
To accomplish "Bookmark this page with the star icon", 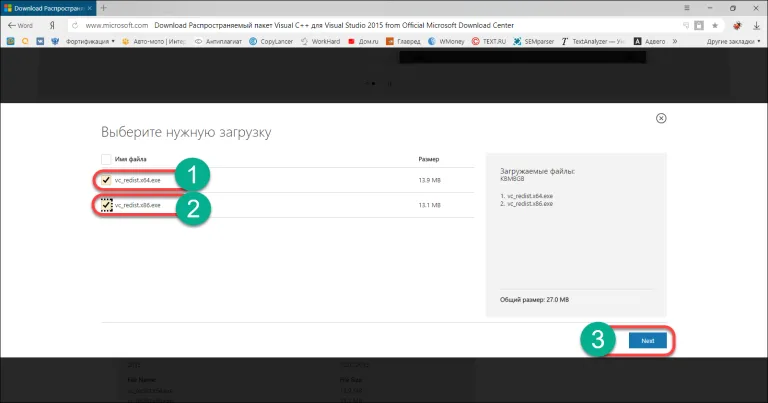I will [715, 25].
